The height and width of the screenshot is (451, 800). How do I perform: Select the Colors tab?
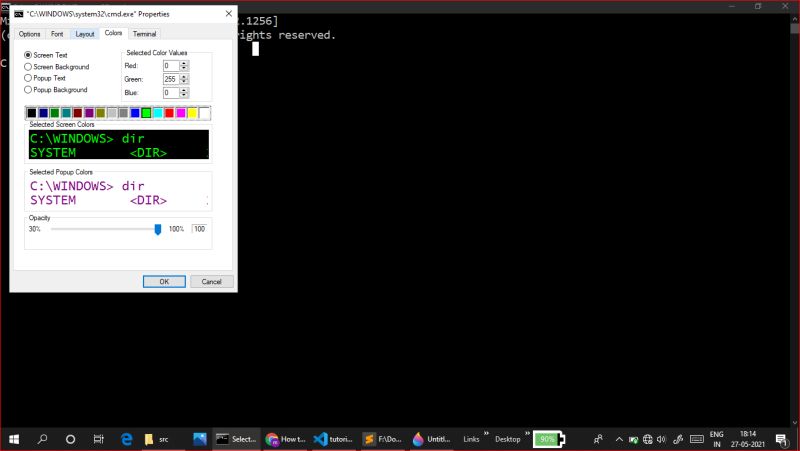pos(113,33)
